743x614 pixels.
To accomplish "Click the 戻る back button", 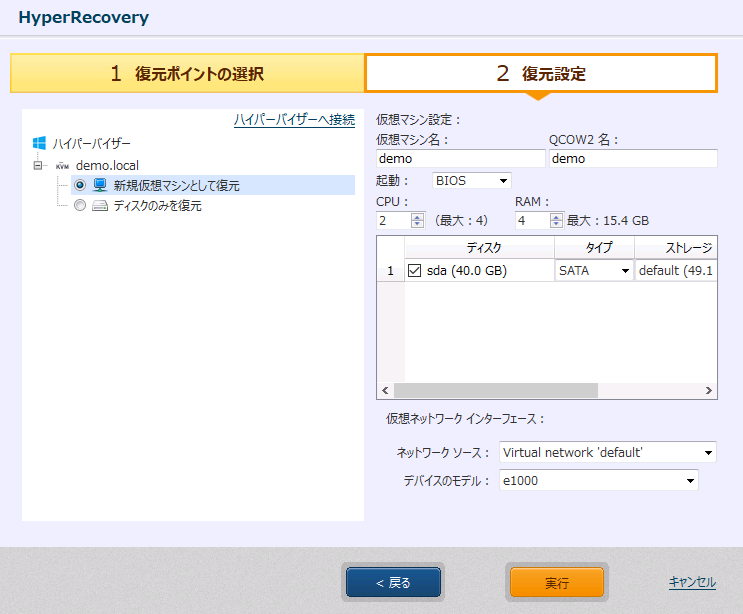I will click(x=393, y=582).
